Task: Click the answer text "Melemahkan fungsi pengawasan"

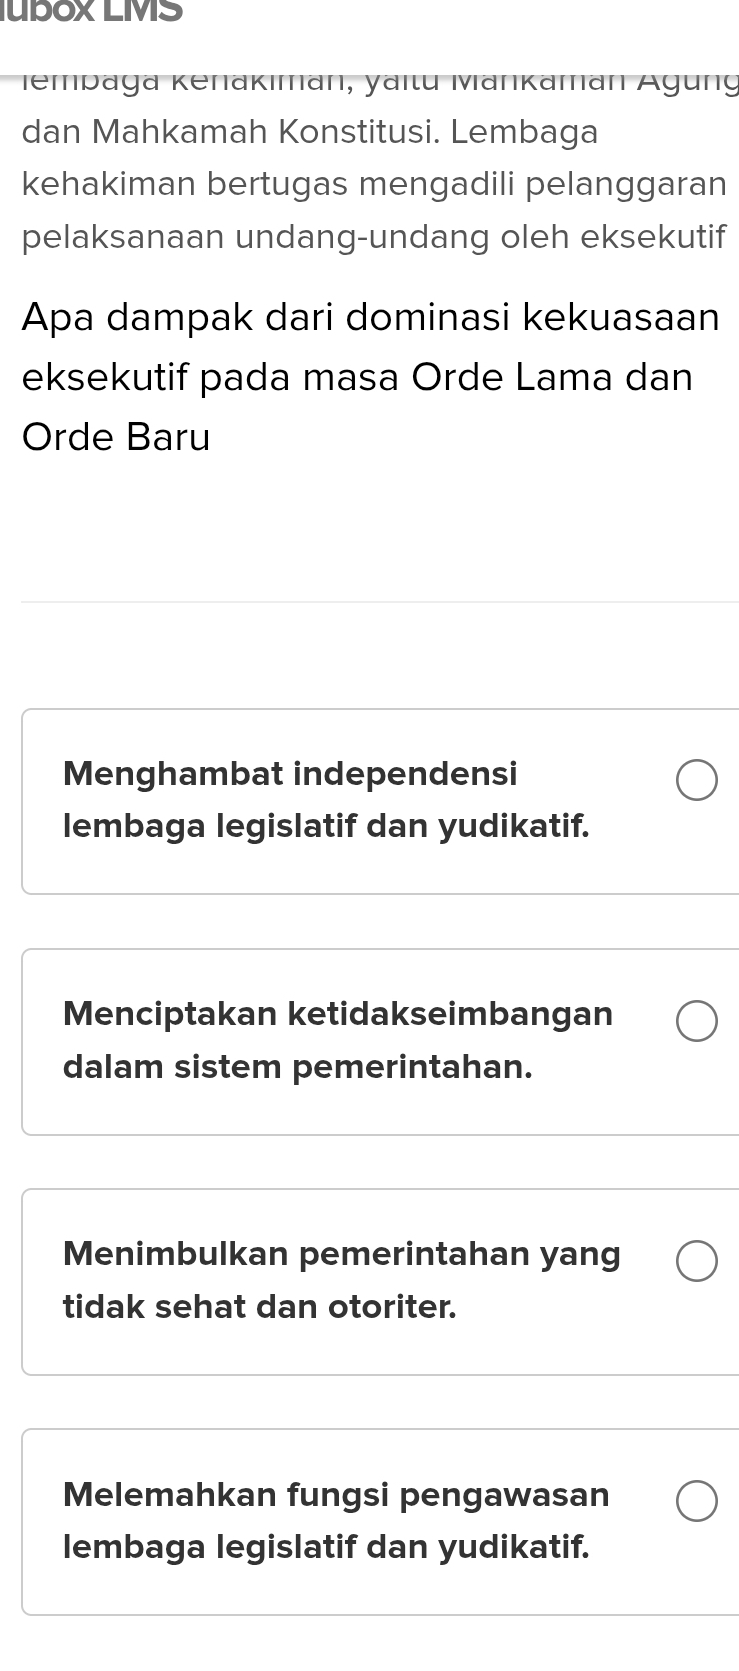Action: (336, 1494)
